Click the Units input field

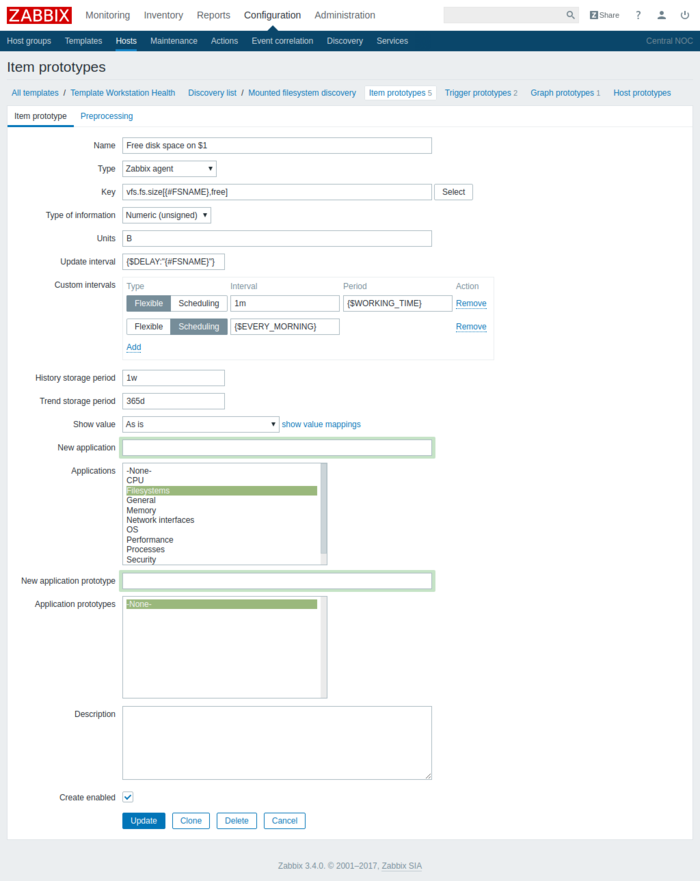pos(277,238)
